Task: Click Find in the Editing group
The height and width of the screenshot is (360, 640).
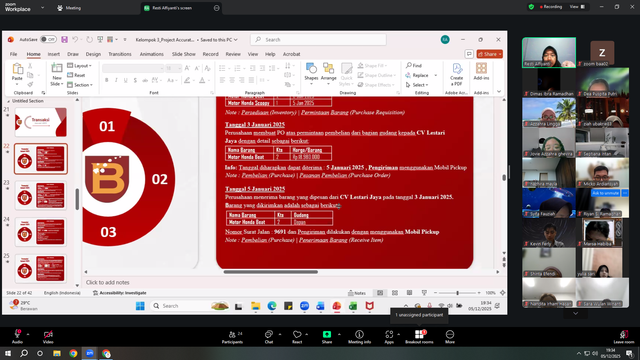Action: pos(414,65)
